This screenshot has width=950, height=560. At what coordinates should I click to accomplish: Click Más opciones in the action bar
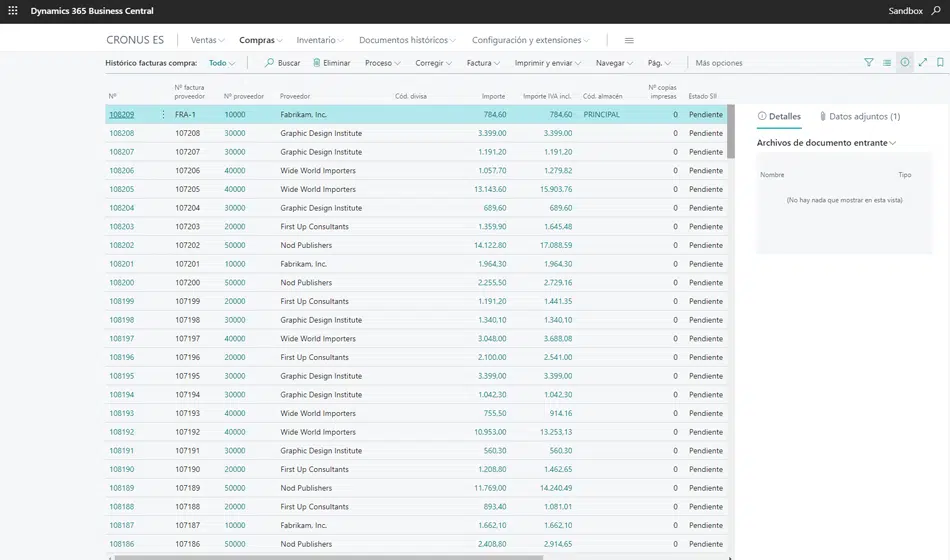(x=718, y=63)
